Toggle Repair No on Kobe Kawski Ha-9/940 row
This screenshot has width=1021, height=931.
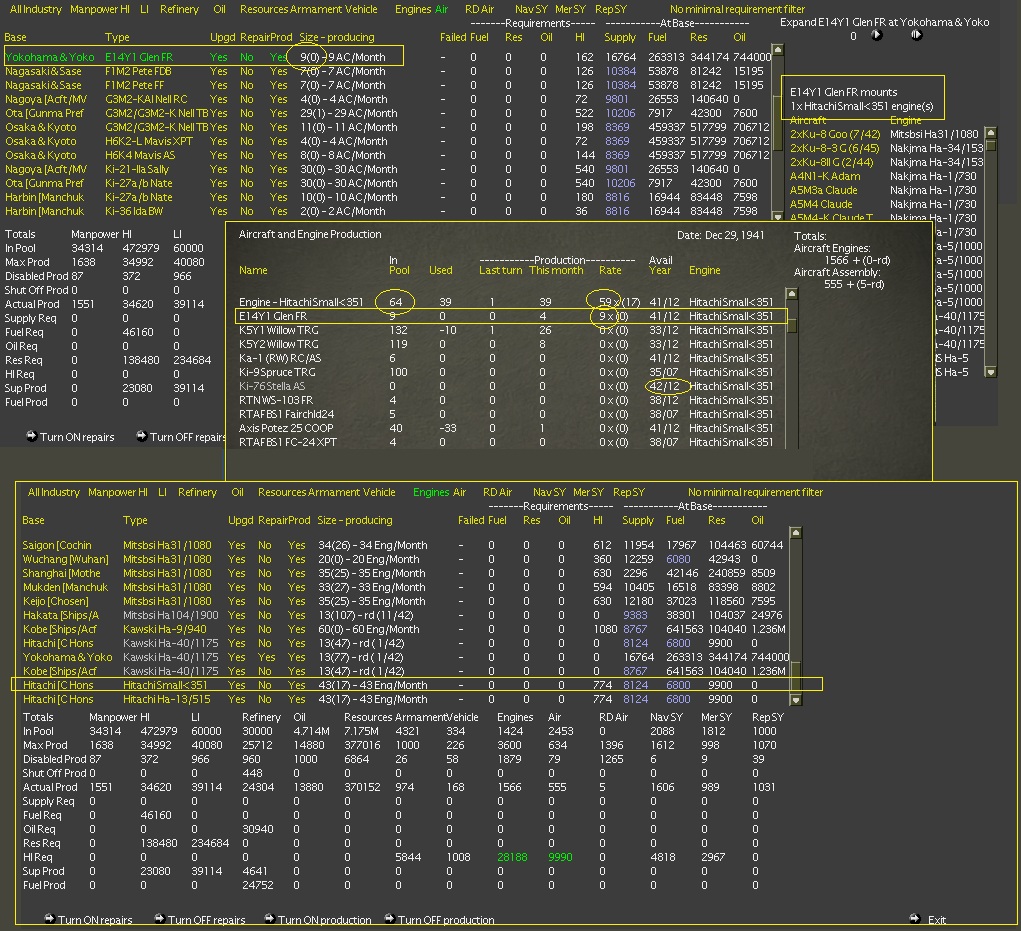[x=264, y=629]
